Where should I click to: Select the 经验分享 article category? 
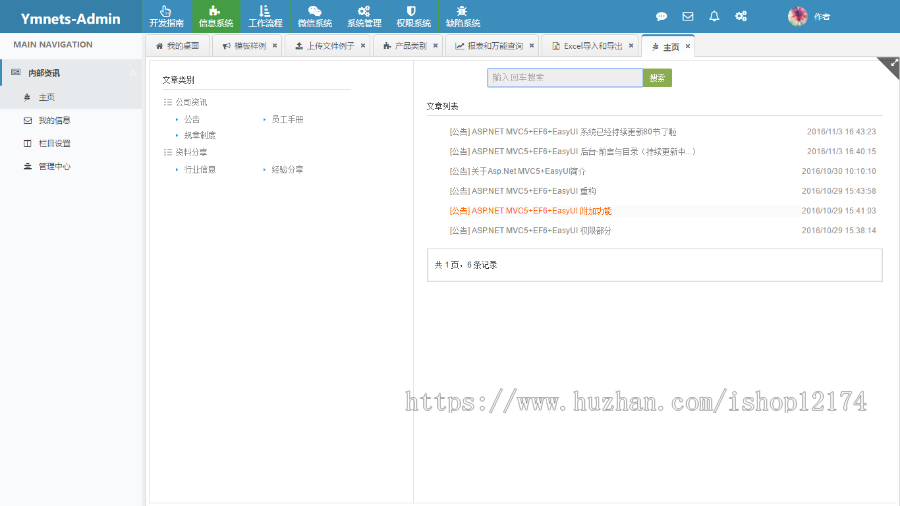pos(287,169)
